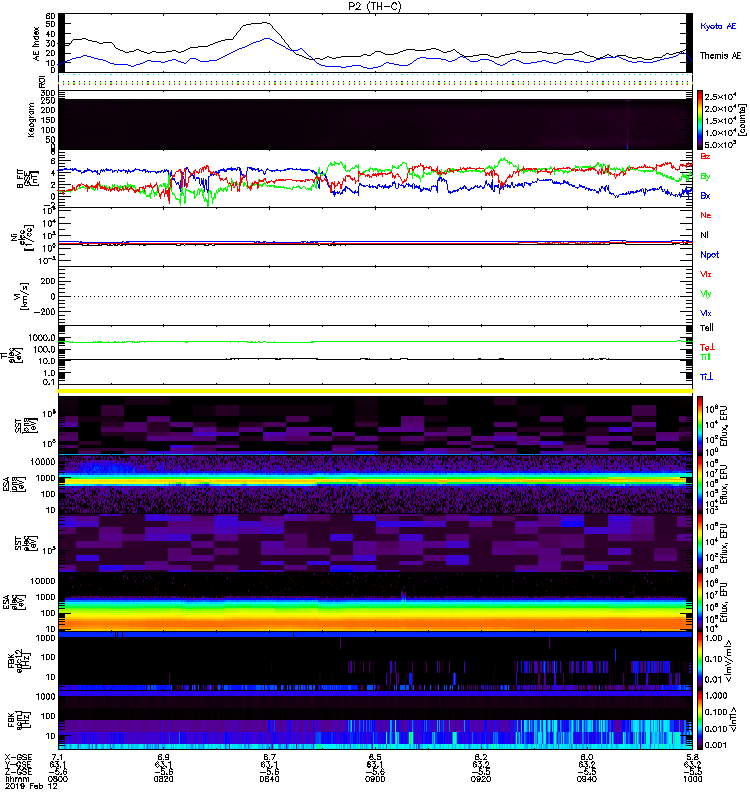Click the 1000 time tick label
750x800 pixels.
(x=692, y=780)
